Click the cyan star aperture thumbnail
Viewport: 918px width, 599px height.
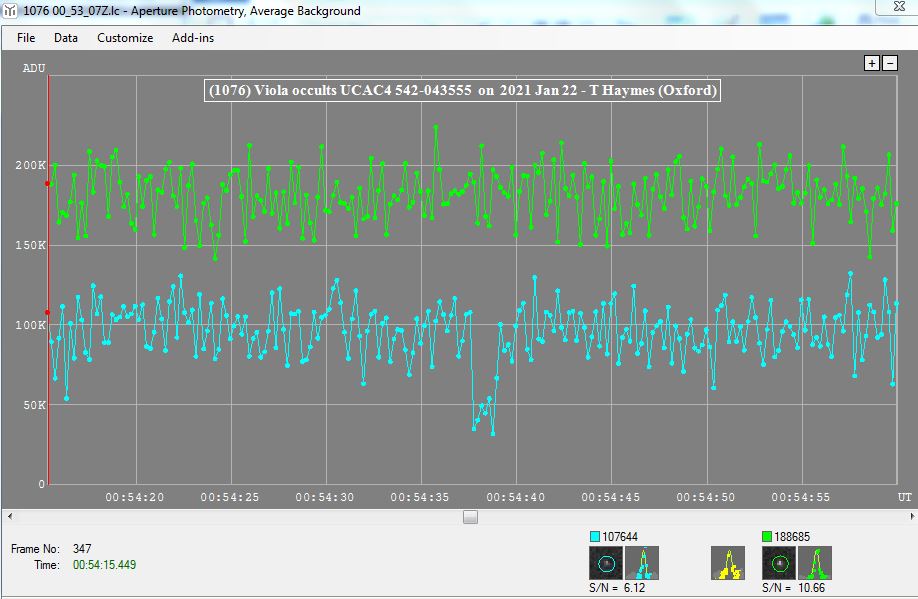605,564
